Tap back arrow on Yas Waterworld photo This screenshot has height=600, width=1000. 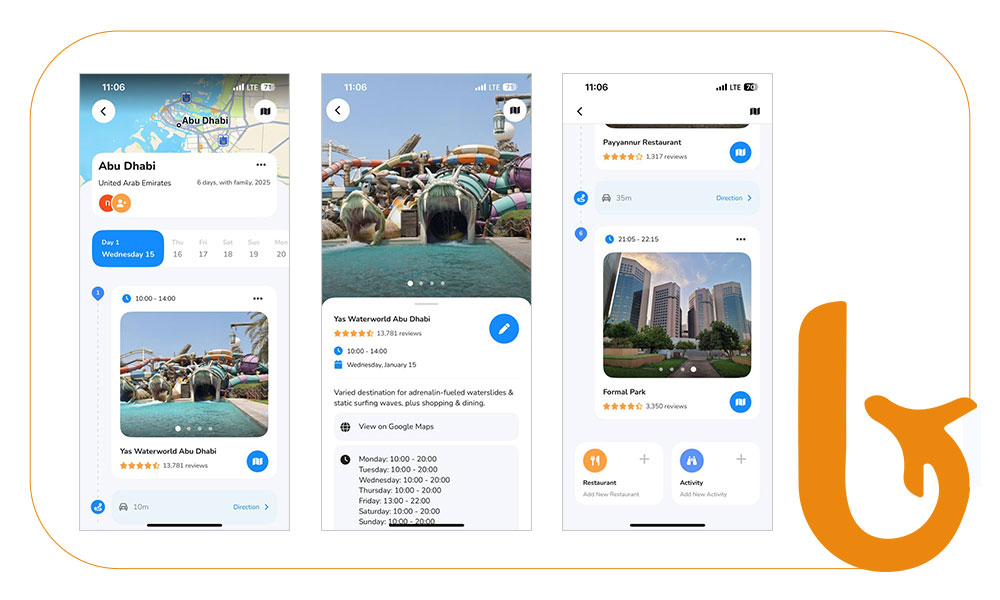tap(338, 111)
